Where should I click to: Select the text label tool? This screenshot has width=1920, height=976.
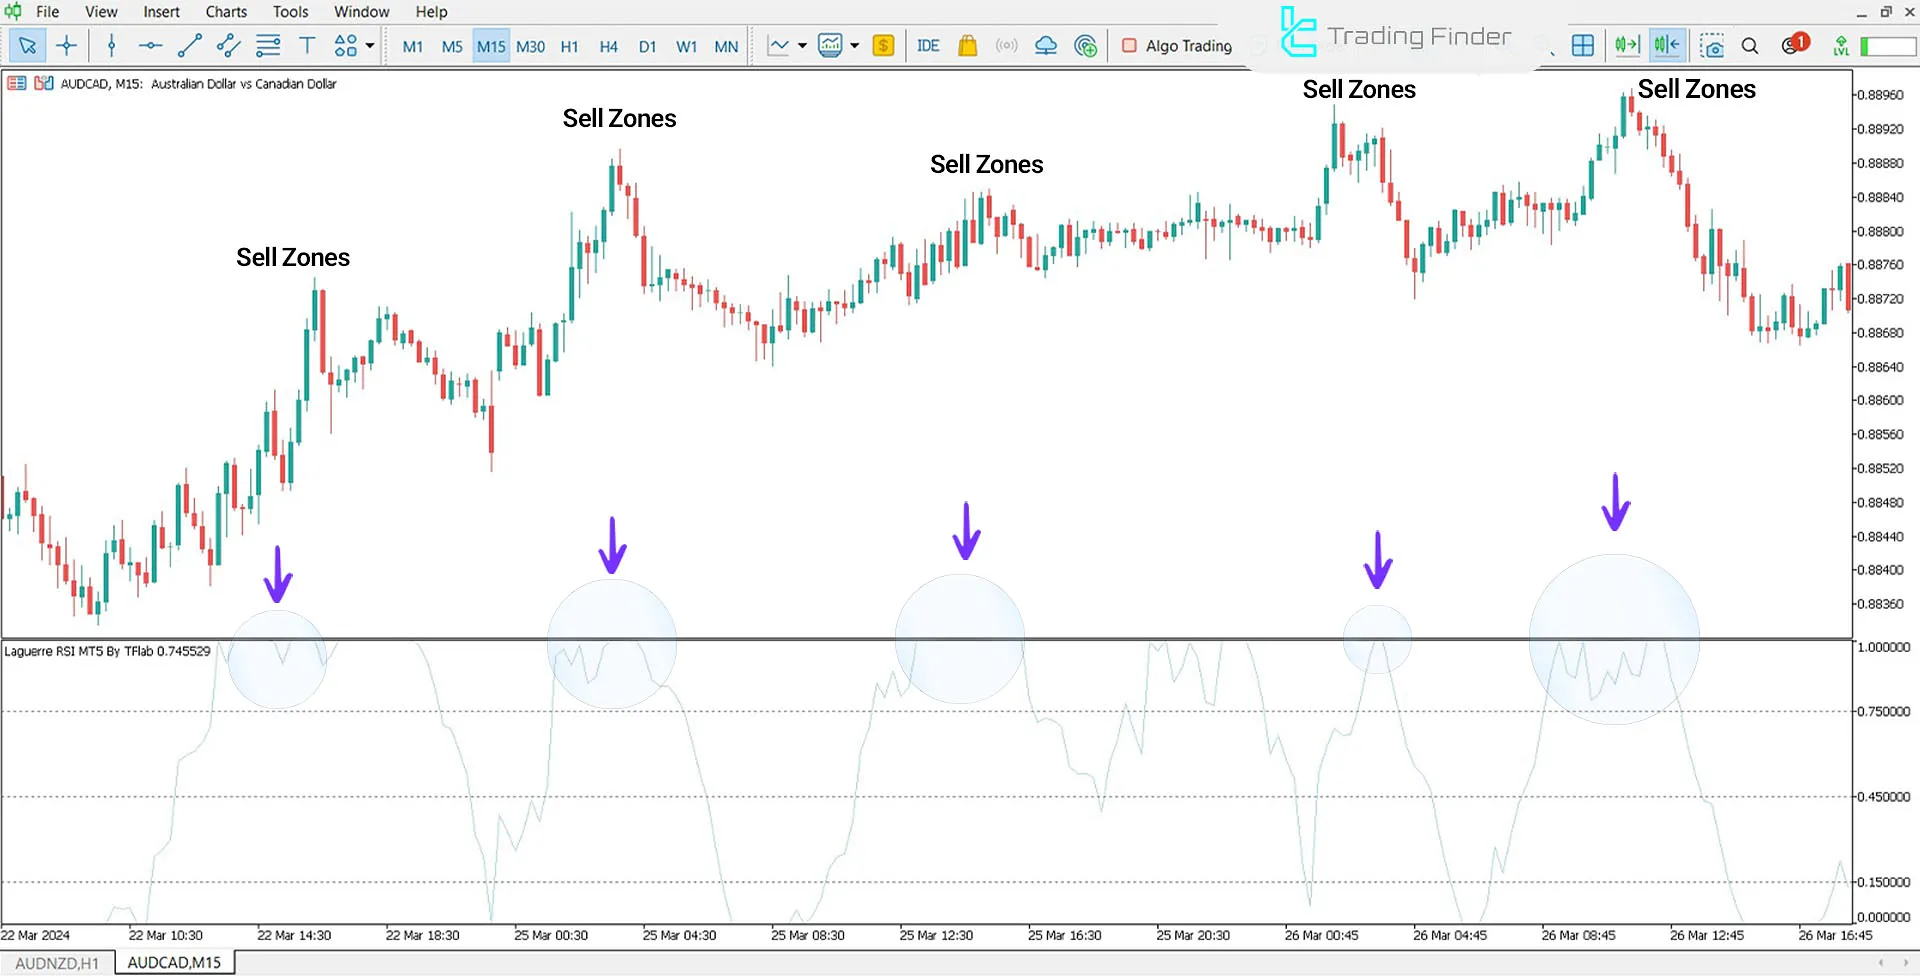(x=307, y=45)
